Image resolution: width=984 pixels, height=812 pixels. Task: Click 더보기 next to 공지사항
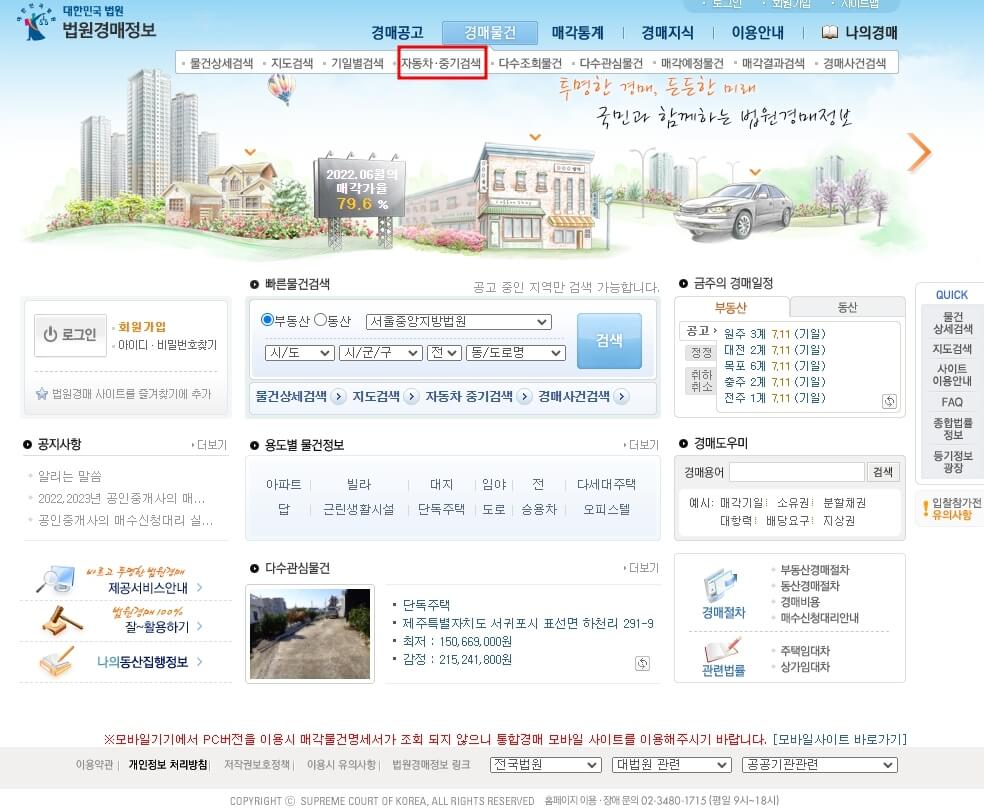[x=210, y=444]
